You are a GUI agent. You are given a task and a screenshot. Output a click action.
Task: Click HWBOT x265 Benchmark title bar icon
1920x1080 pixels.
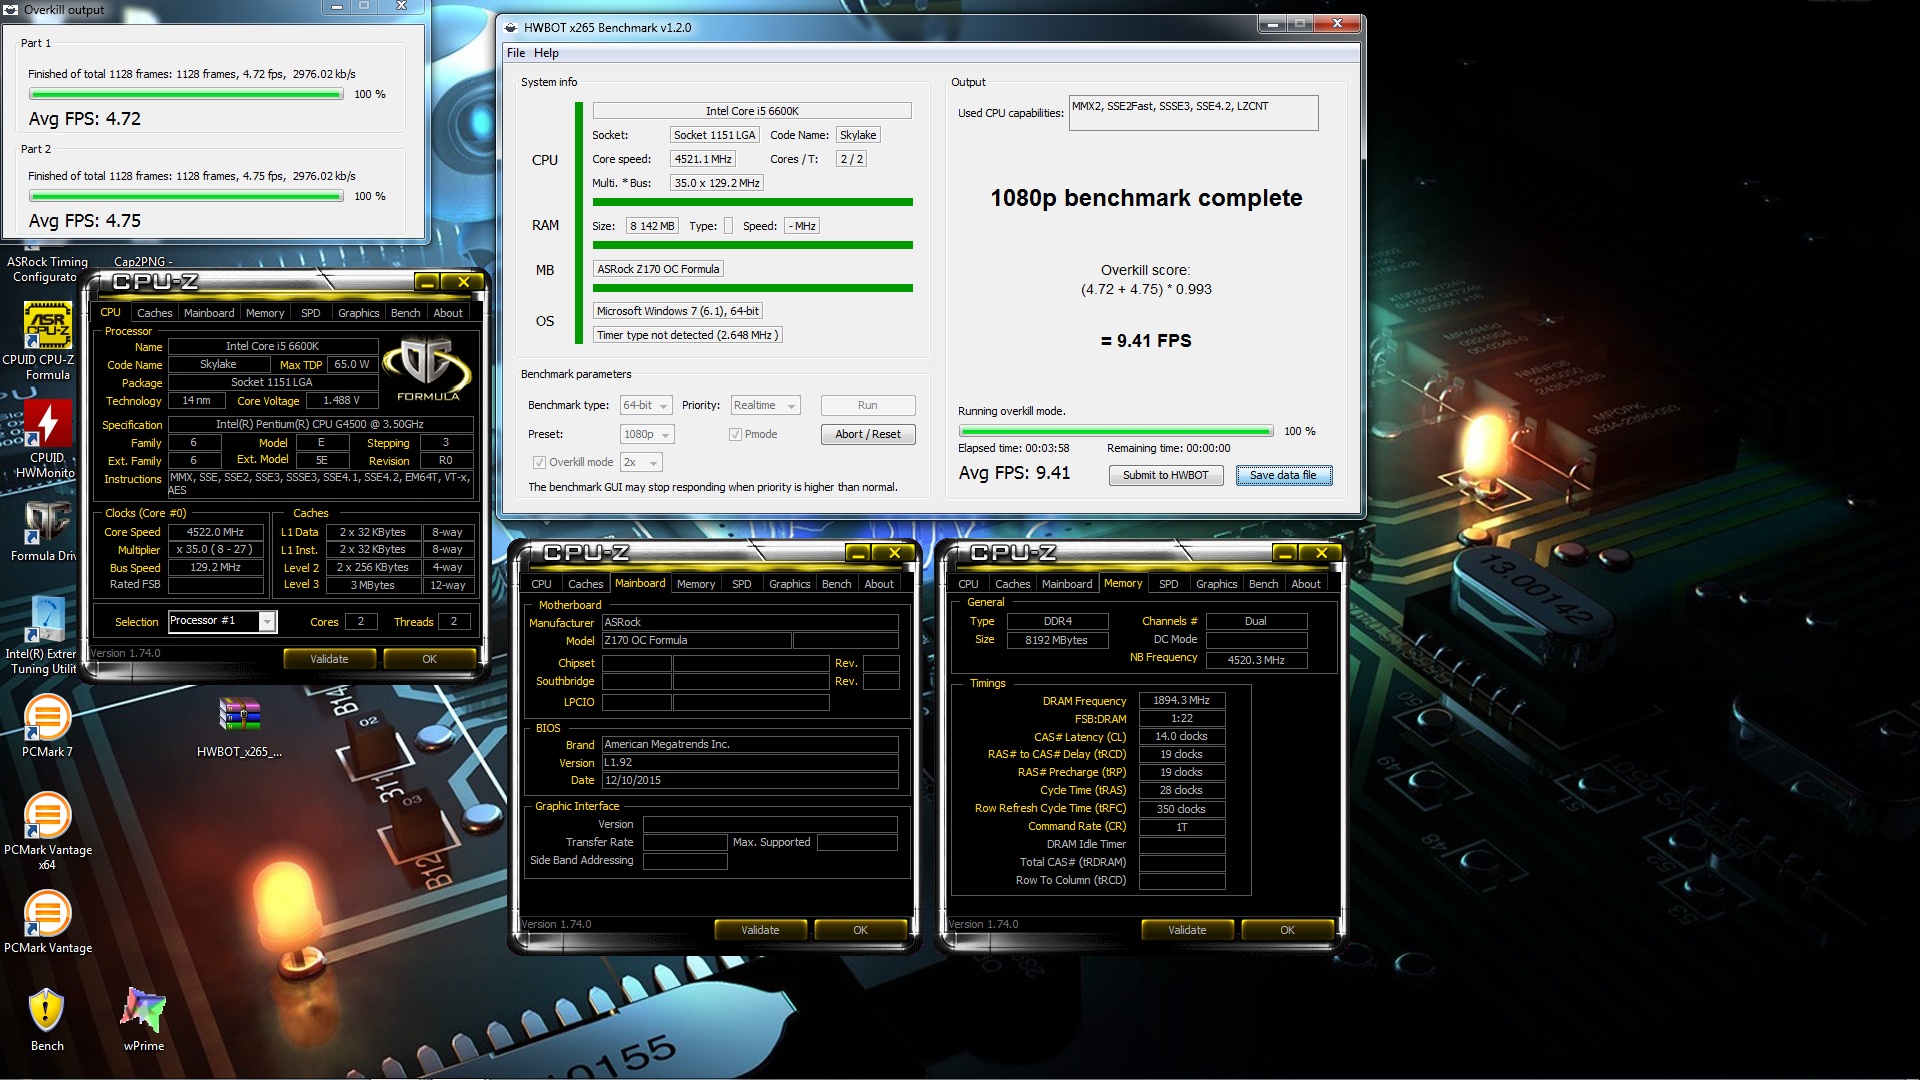pyautogui.click(x=511, y=27)
